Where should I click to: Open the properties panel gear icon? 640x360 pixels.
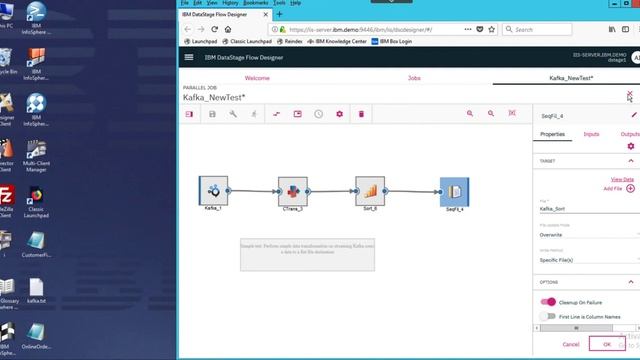point(631,146)
